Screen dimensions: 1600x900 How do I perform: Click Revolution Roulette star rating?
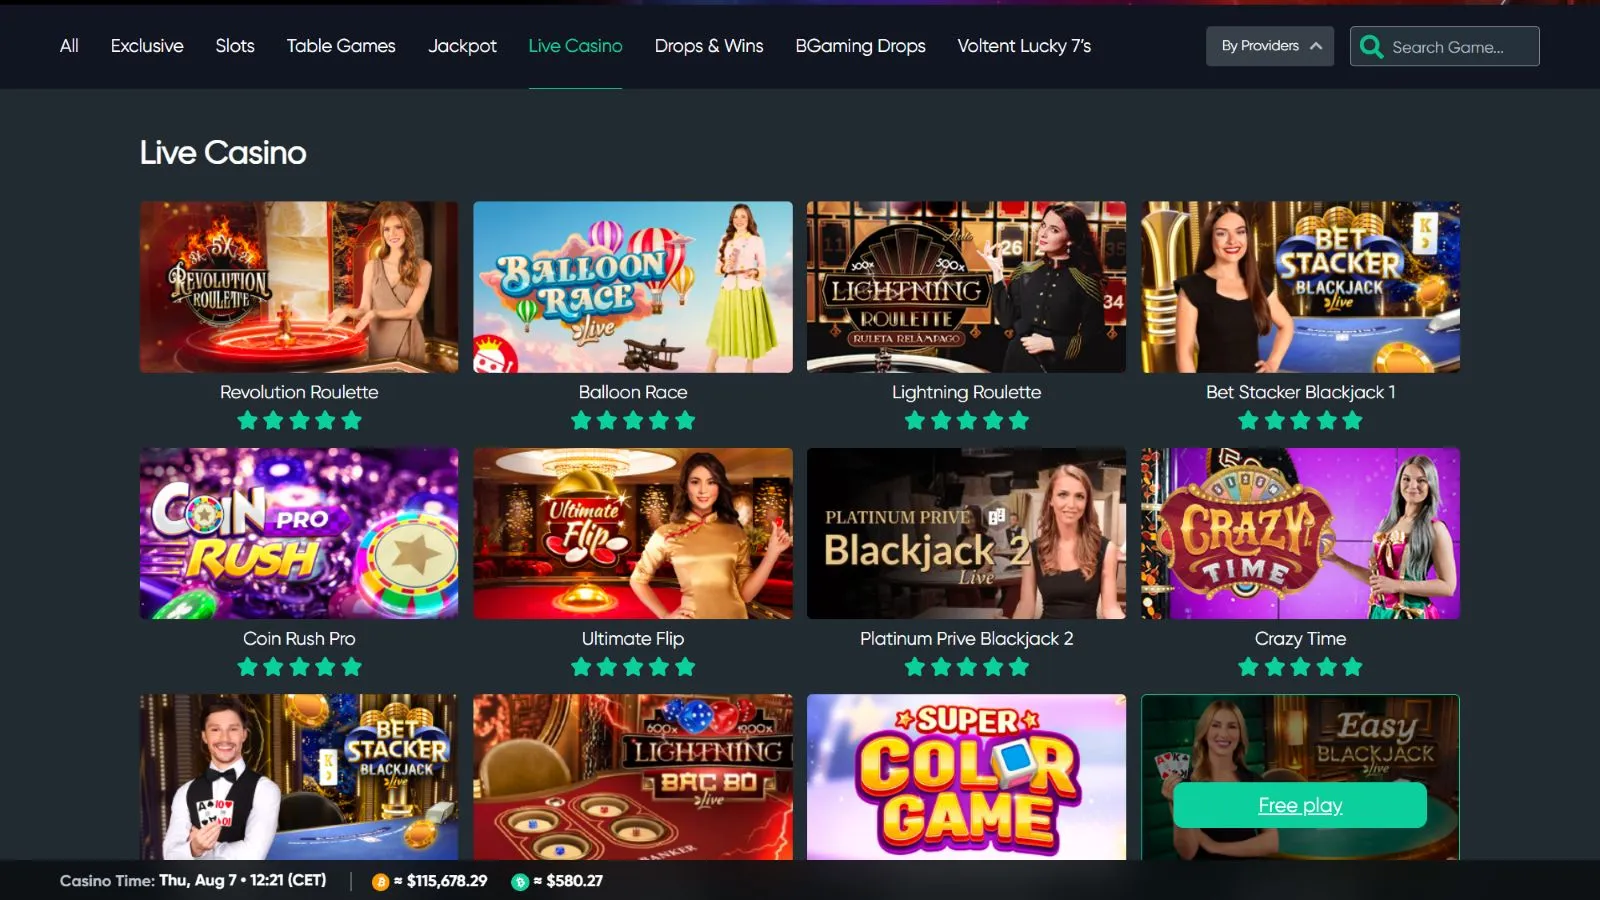(x=299, y=421)
